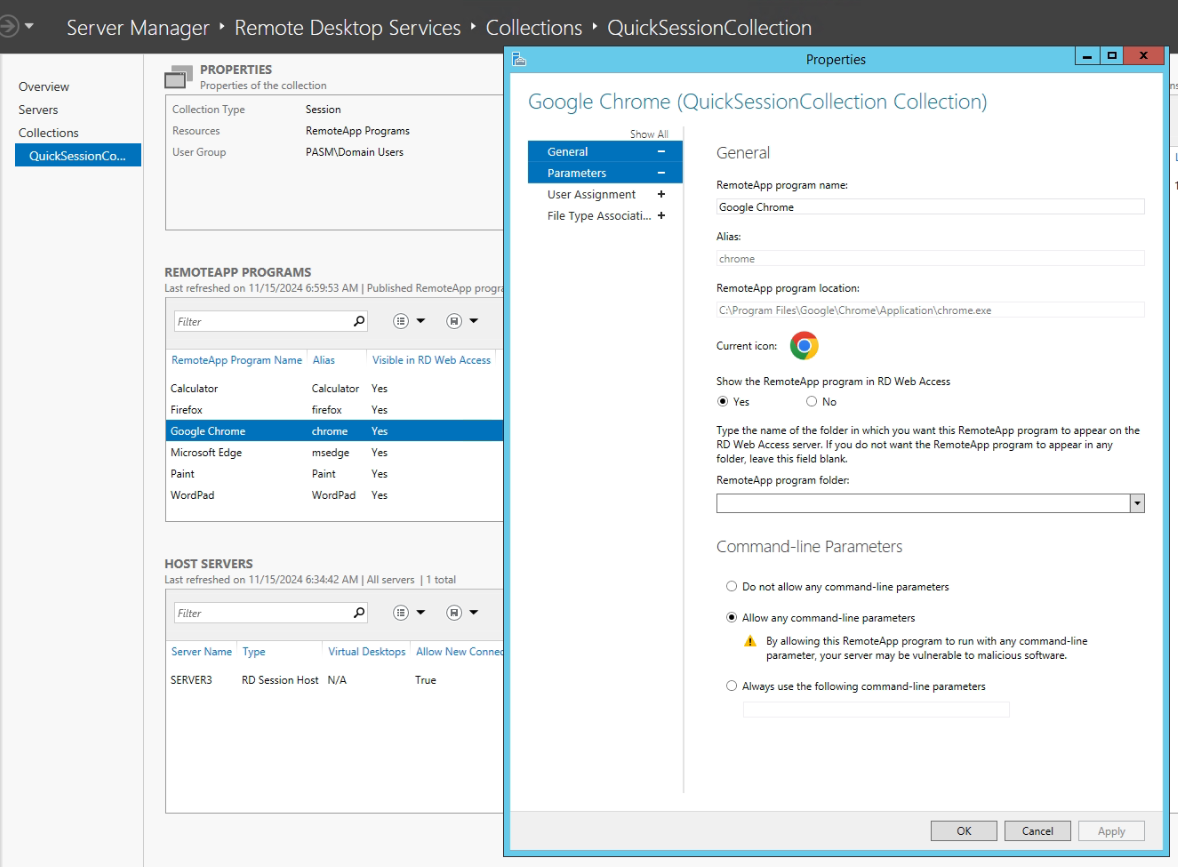Click the Server Manager back arrow icon
Viewport: 1178px width, 867px height.
[8, 27]
